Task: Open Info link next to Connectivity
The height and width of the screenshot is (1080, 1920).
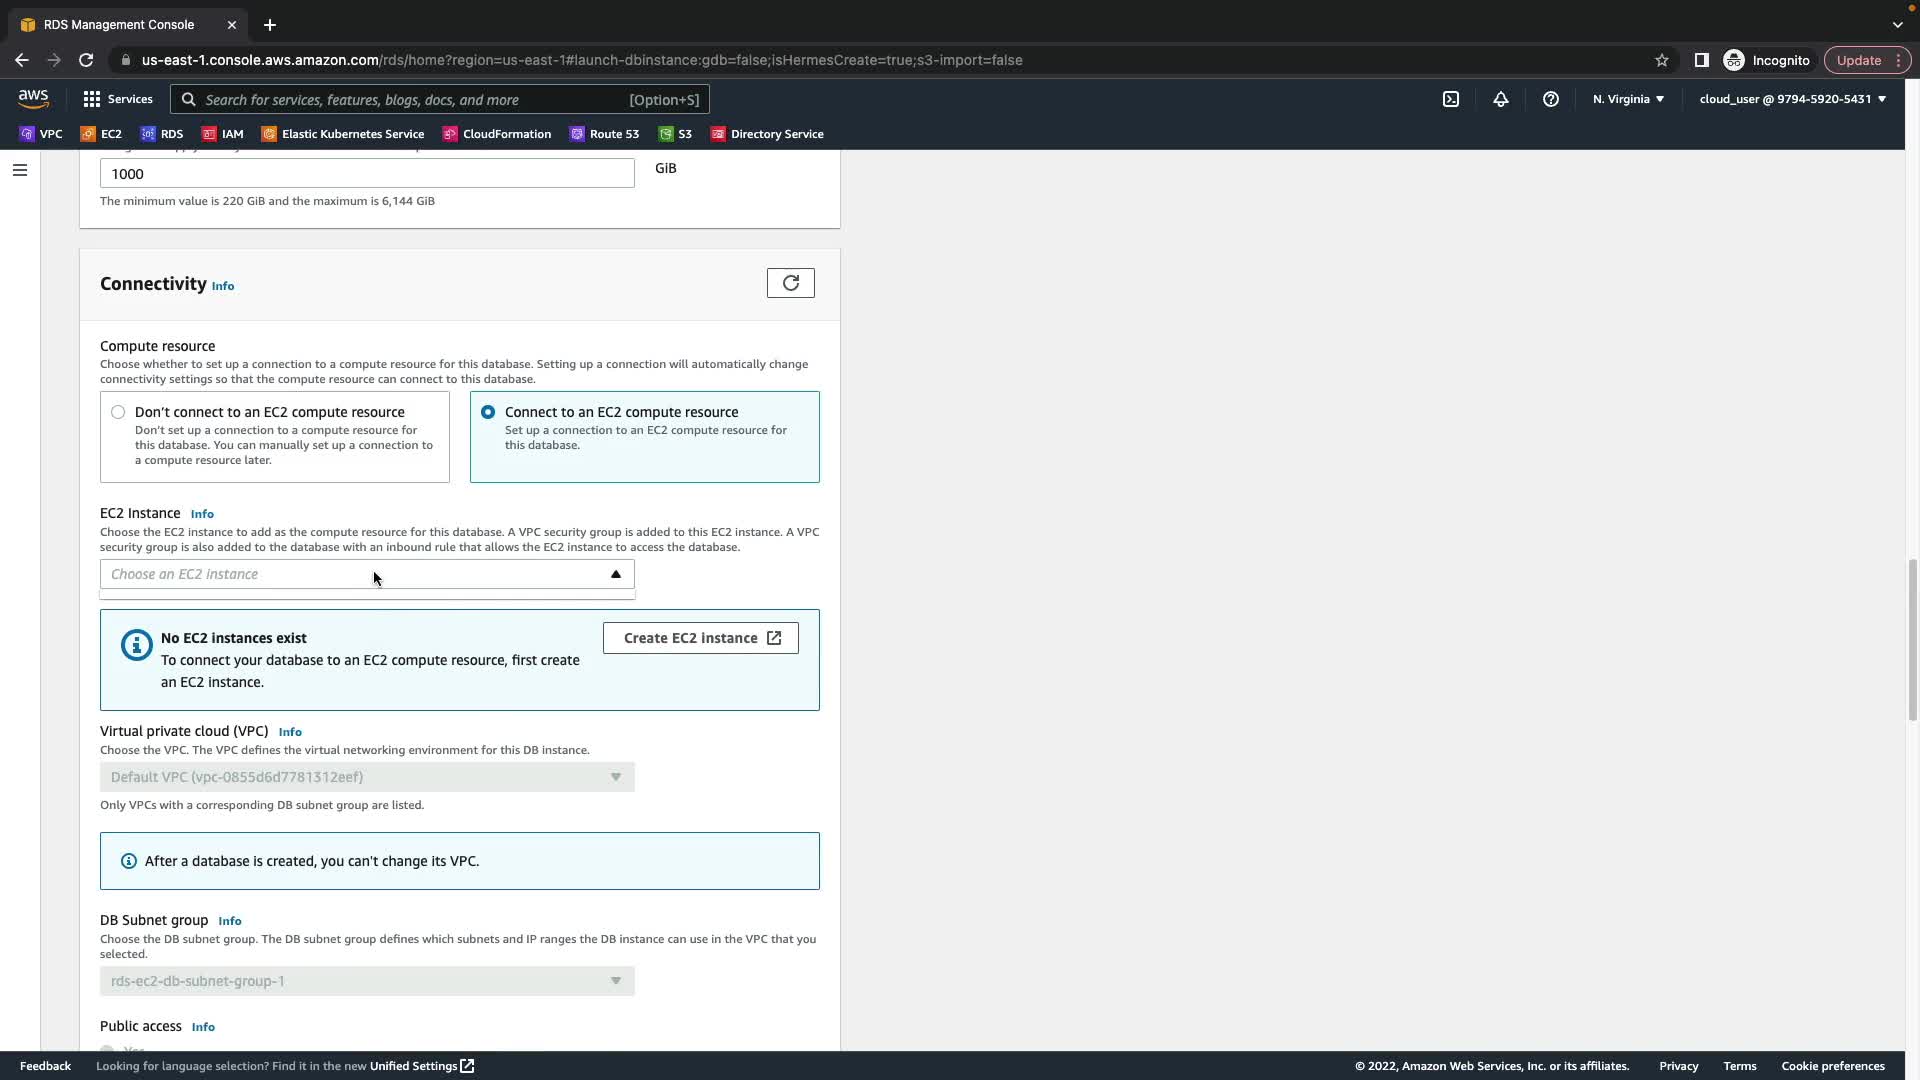Action: coord(223,286)
